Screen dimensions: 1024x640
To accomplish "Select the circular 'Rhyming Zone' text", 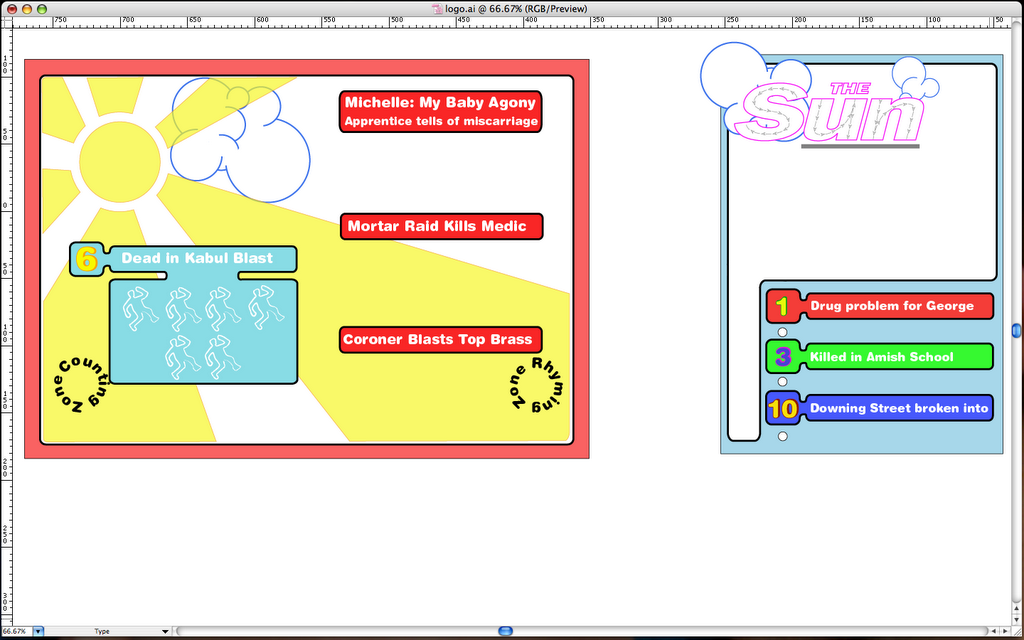I will (537, 385).
